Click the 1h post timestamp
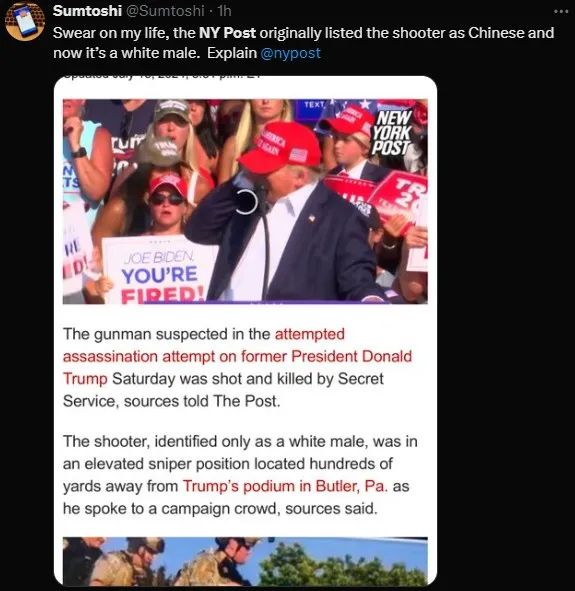Image resolution: width=575 pixels, height=591 pixels. 224,11
